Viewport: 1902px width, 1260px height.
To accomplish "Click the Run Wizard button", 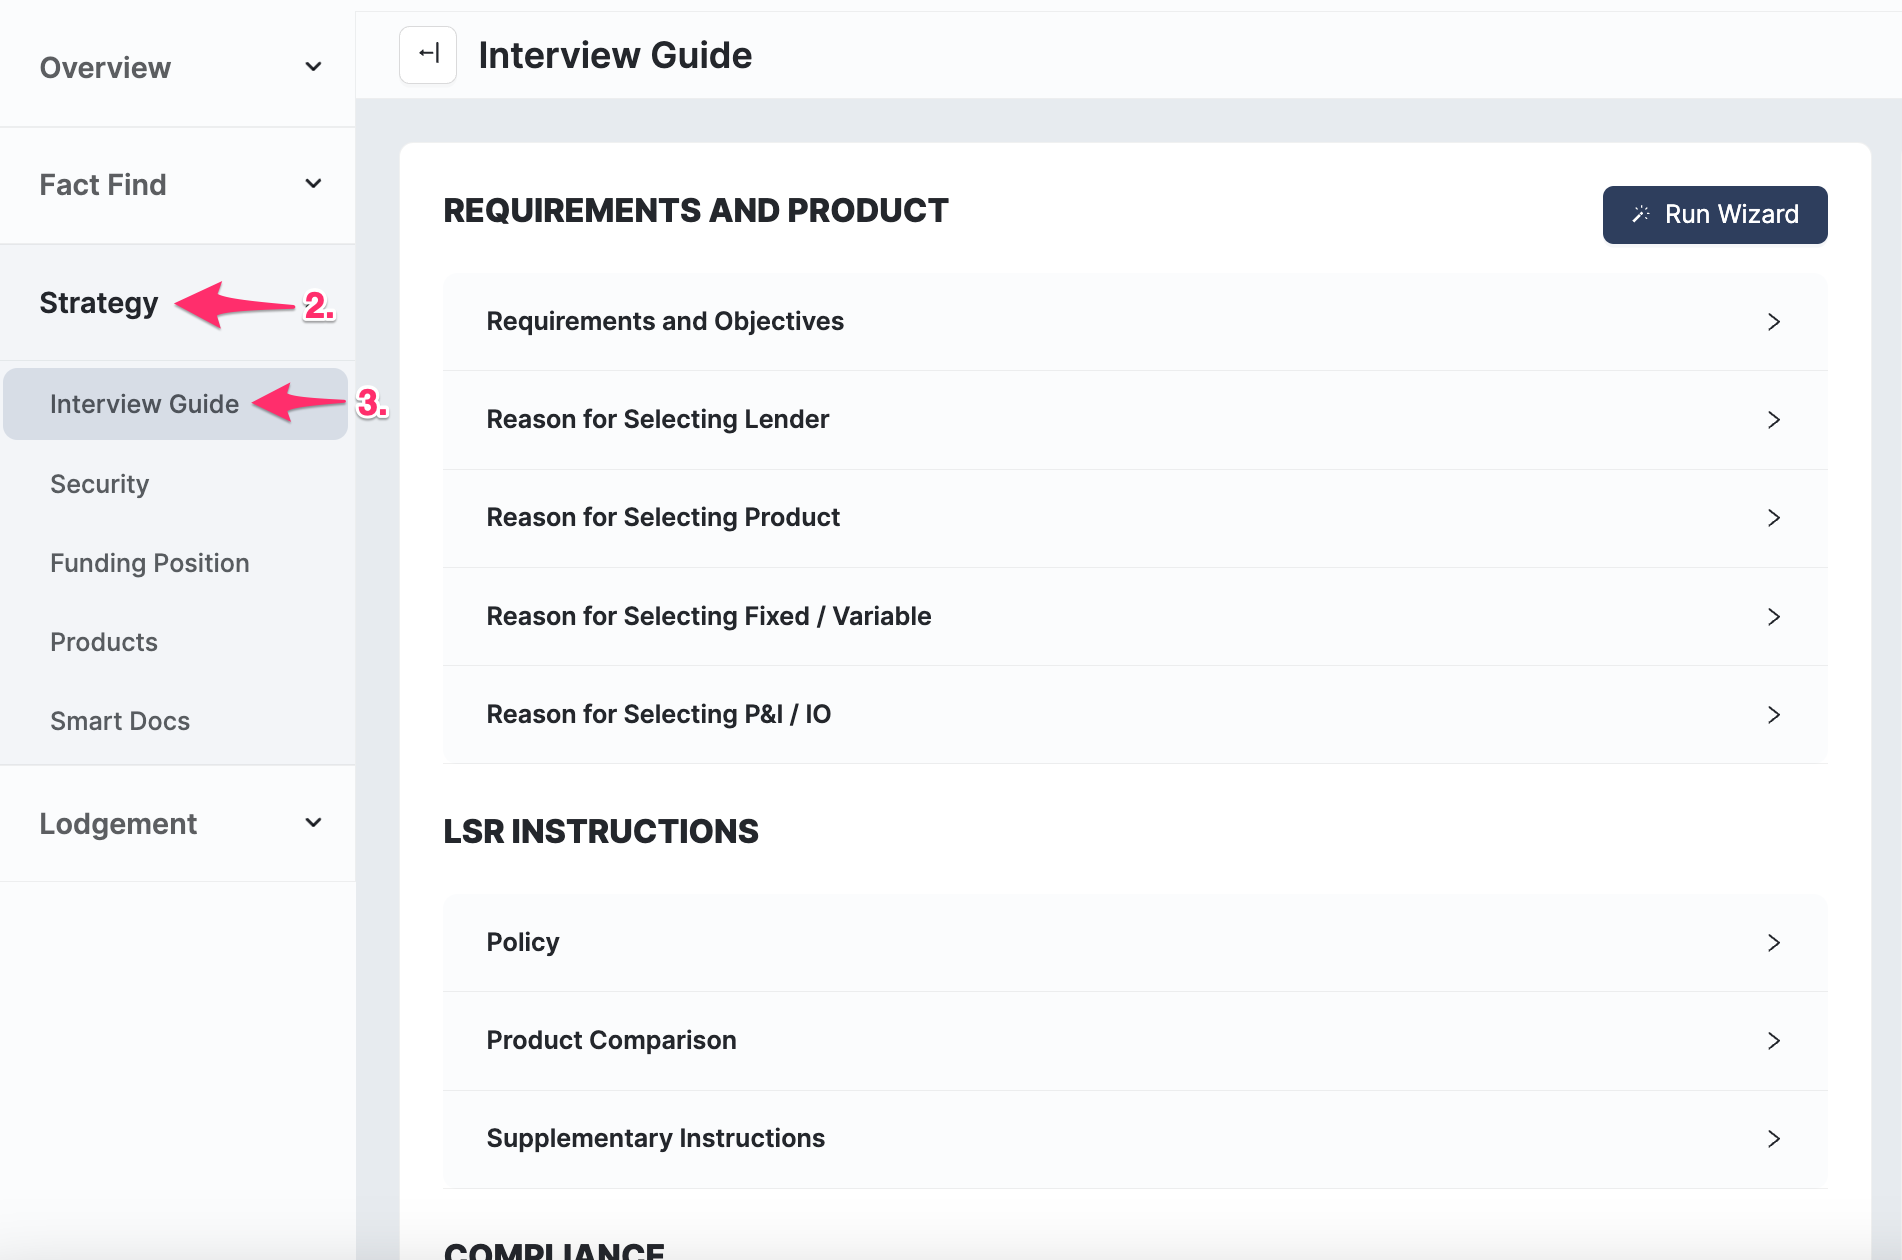I will (1714, 214).
